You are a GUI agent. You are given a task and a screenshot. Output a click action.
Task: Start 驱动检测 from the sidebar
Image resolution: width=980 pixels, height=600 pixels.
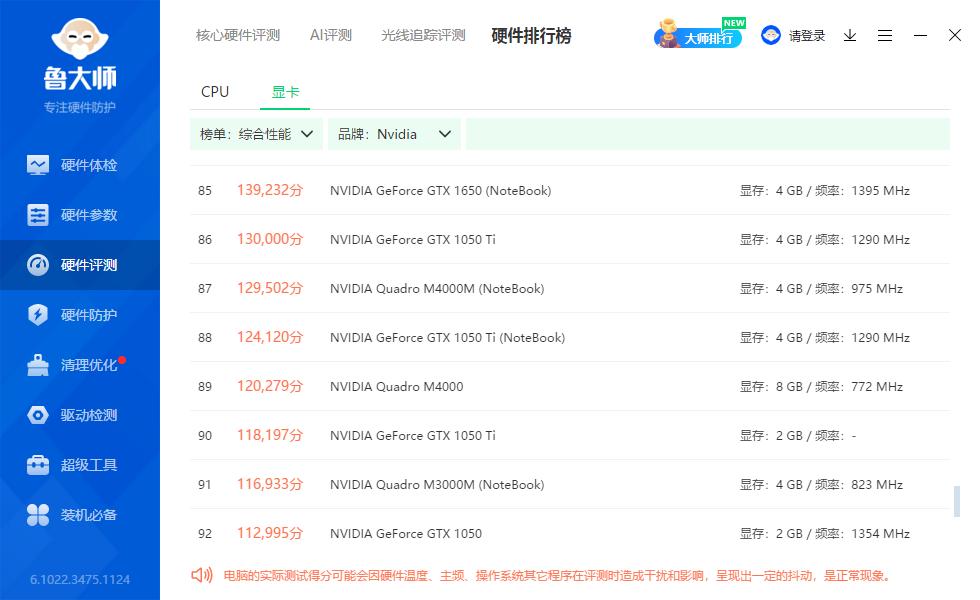80,415
